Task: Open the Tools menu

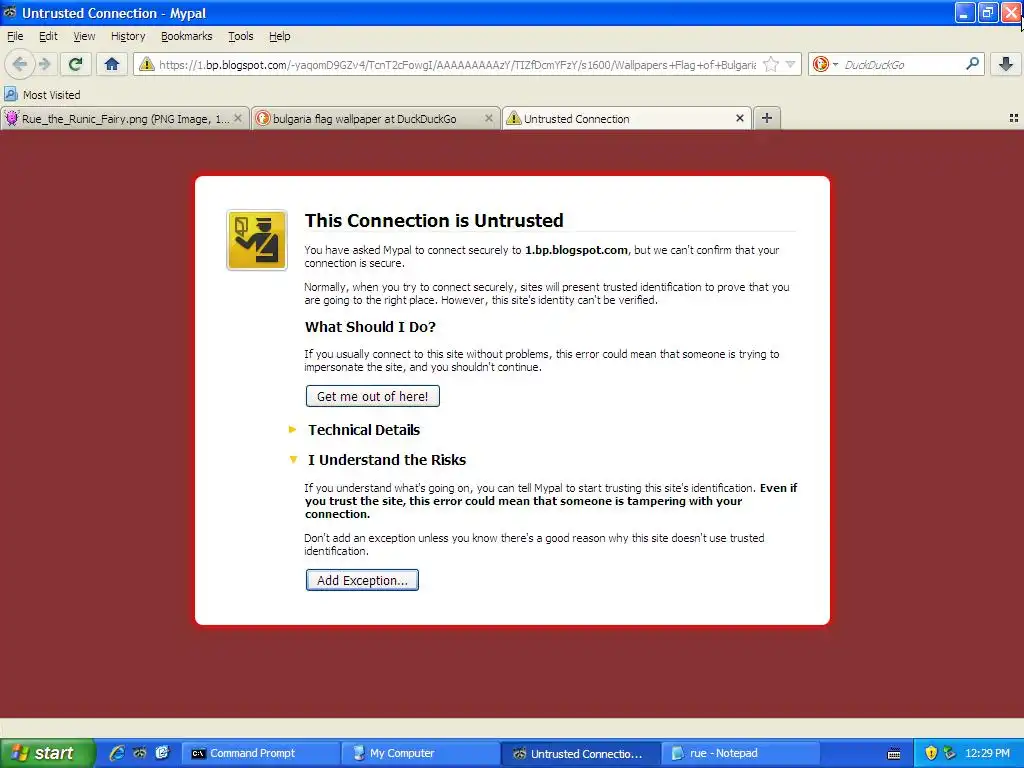Action: coord(240,36)
